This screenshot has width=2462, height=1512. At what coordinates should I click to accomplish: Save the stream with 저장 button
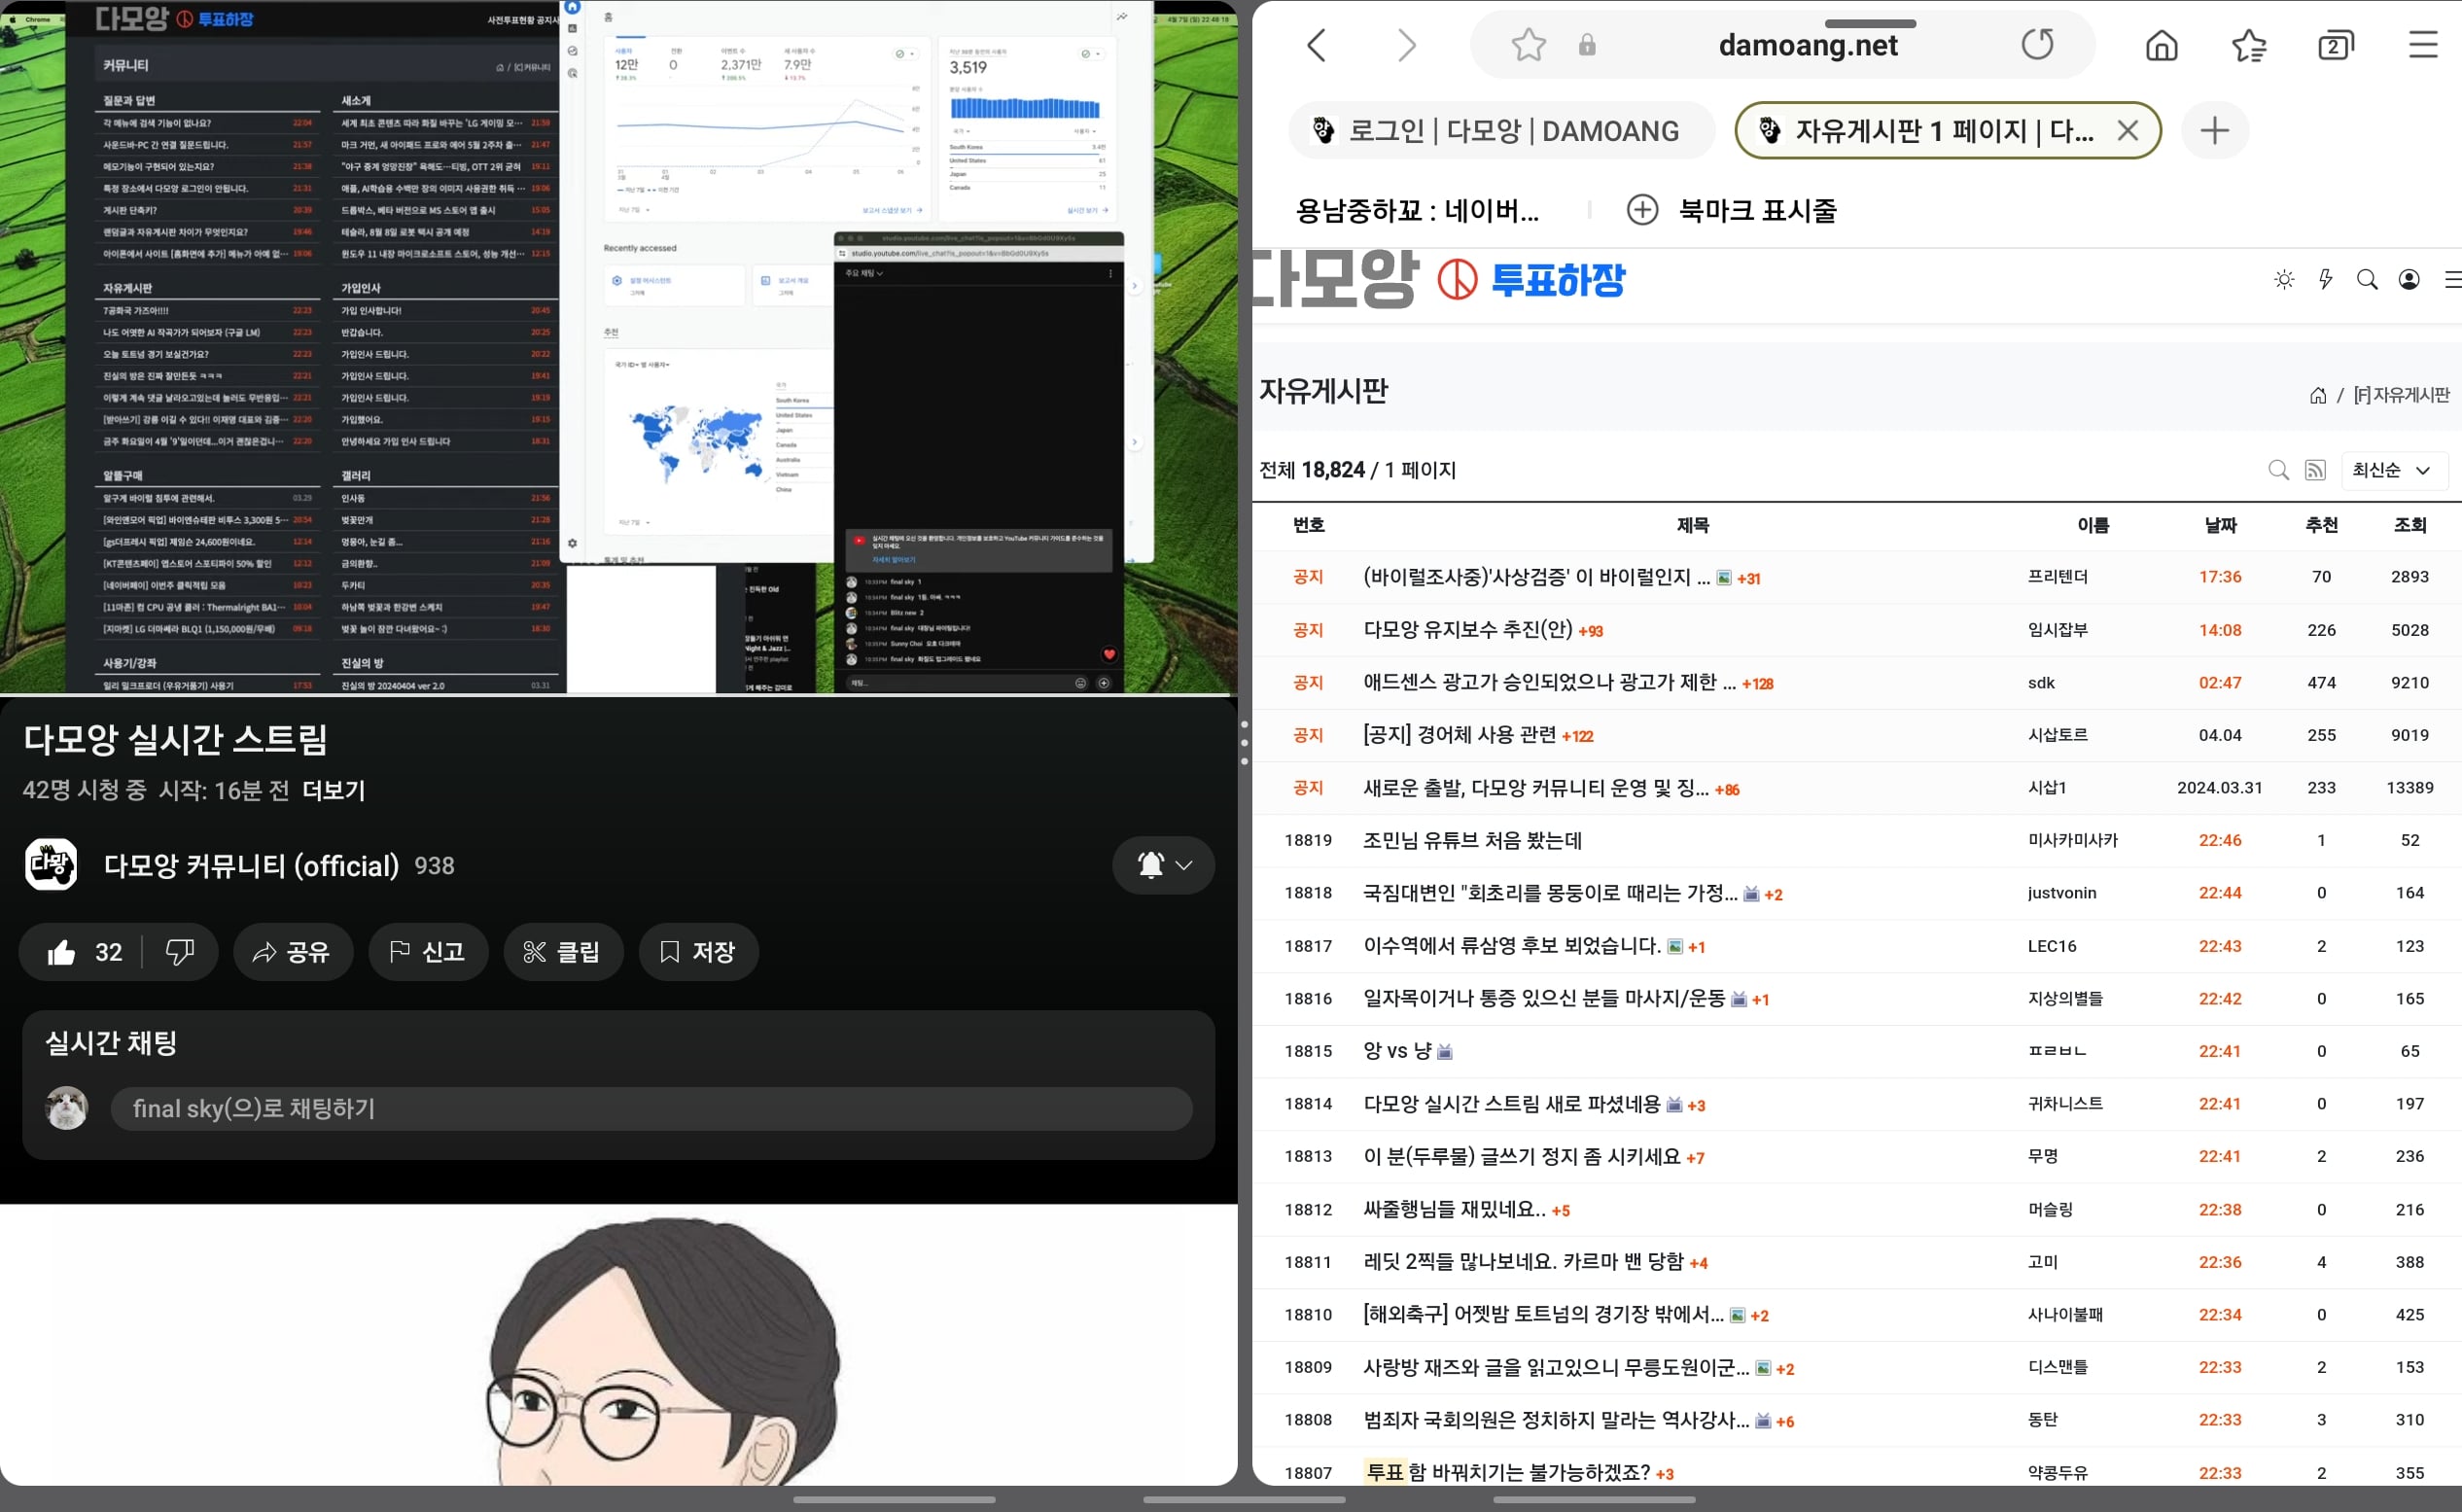(698, 951)
